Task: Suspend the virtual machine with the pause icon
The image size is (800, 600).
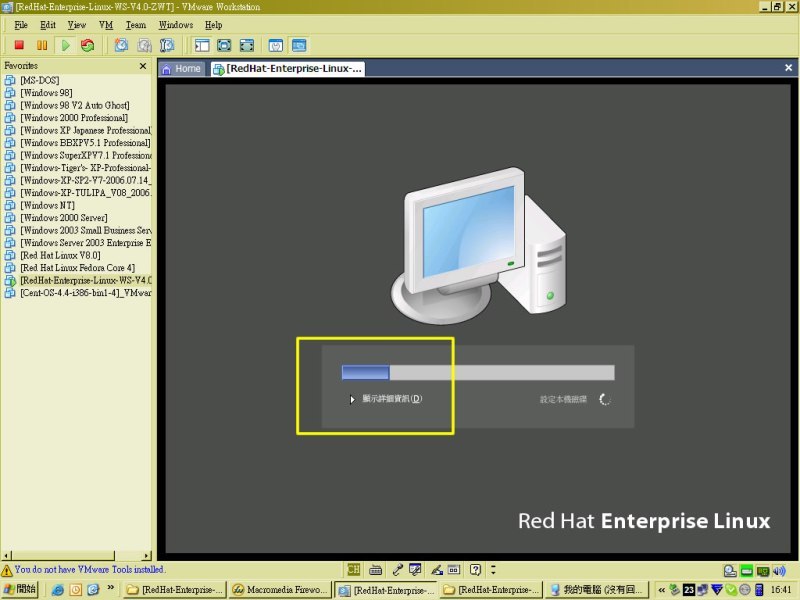Action: pos(42,45)
